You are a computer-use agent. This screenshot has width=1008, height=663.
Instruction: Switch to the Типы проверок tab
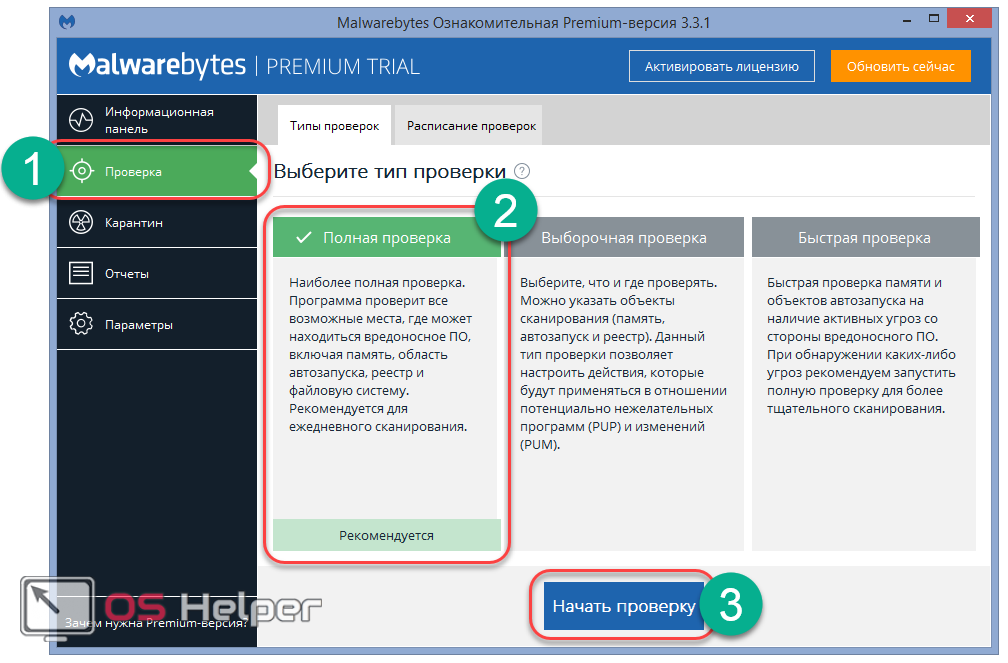coord(334,126)
